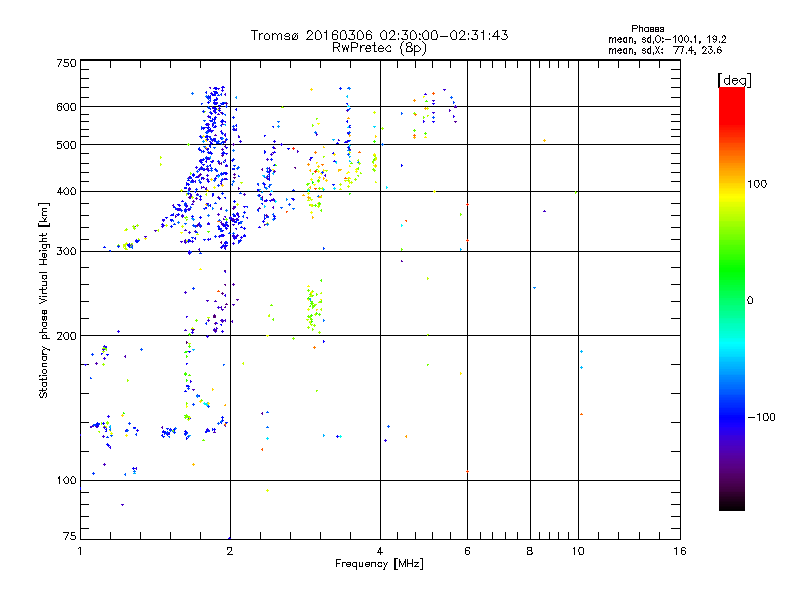Click the x-axis tick label '10'

click(578, 551)
